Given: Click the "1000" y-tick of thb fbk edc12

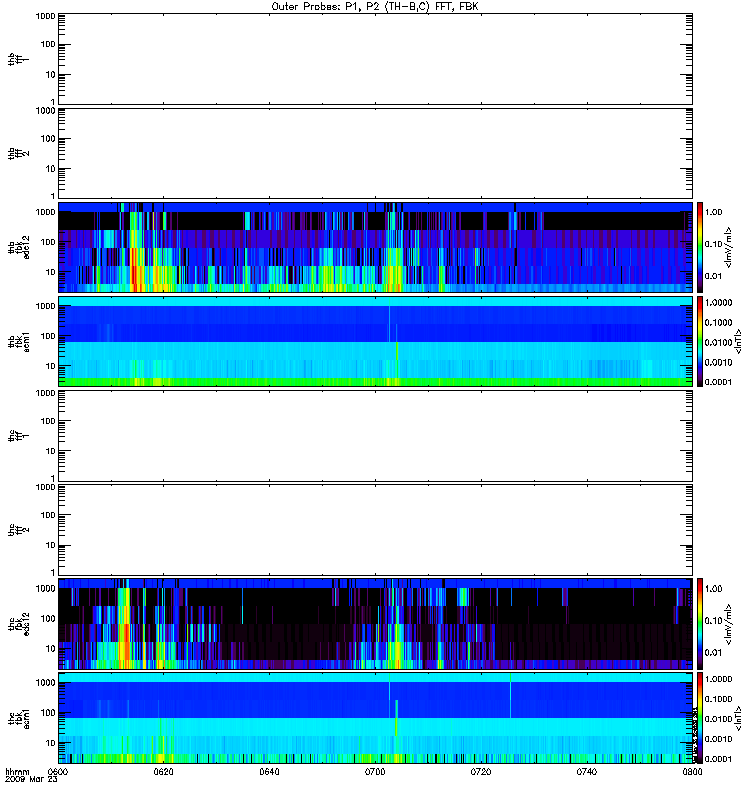Looking at the screenshot, I should 45,212.
